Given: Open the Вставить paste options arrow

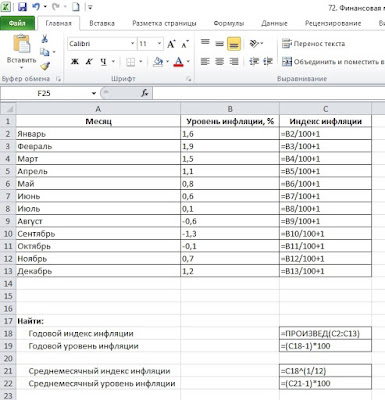Looking at the screenshot, I should 22,68.
